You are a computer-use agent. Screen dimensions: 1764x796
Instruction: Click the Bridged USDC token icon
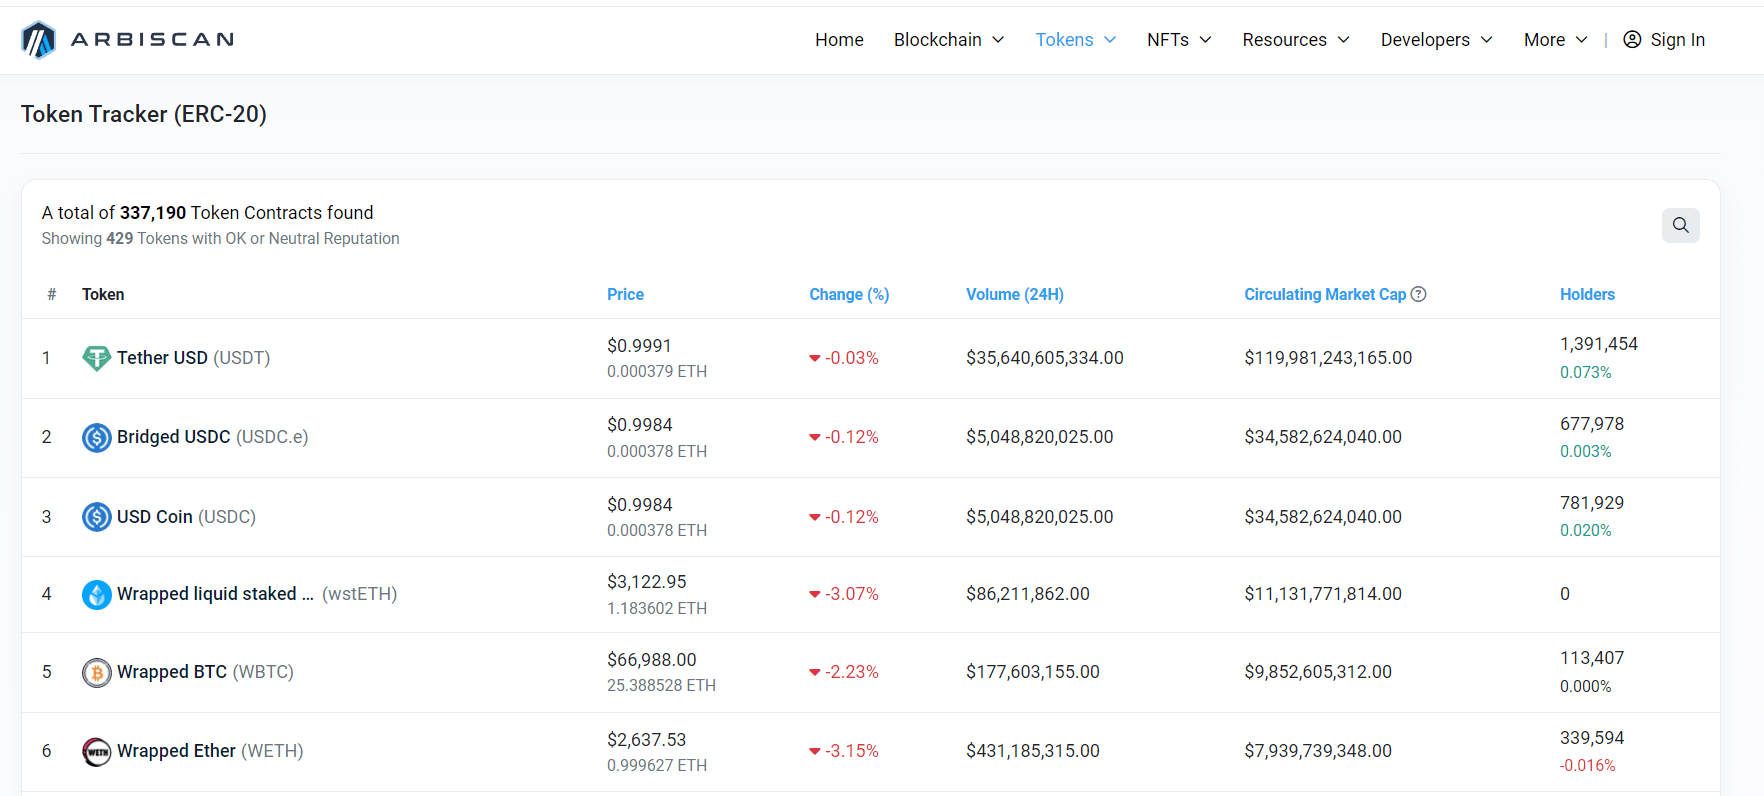(96, 437)
